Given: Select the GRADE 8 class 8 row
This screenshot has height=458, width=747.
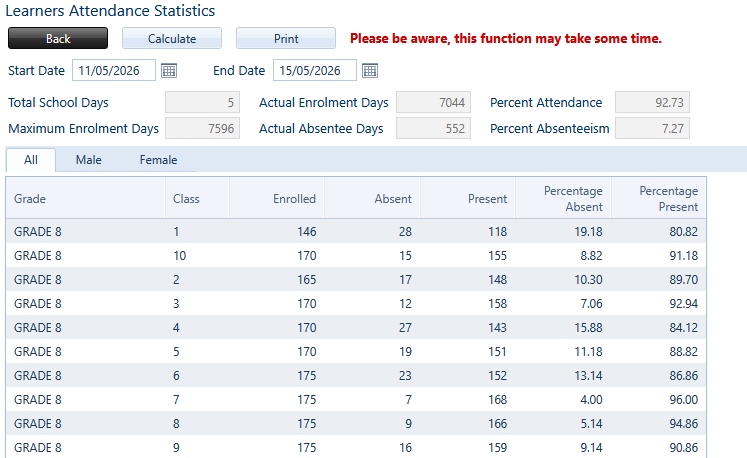Looking at the screenshot, I should (356, 423).
